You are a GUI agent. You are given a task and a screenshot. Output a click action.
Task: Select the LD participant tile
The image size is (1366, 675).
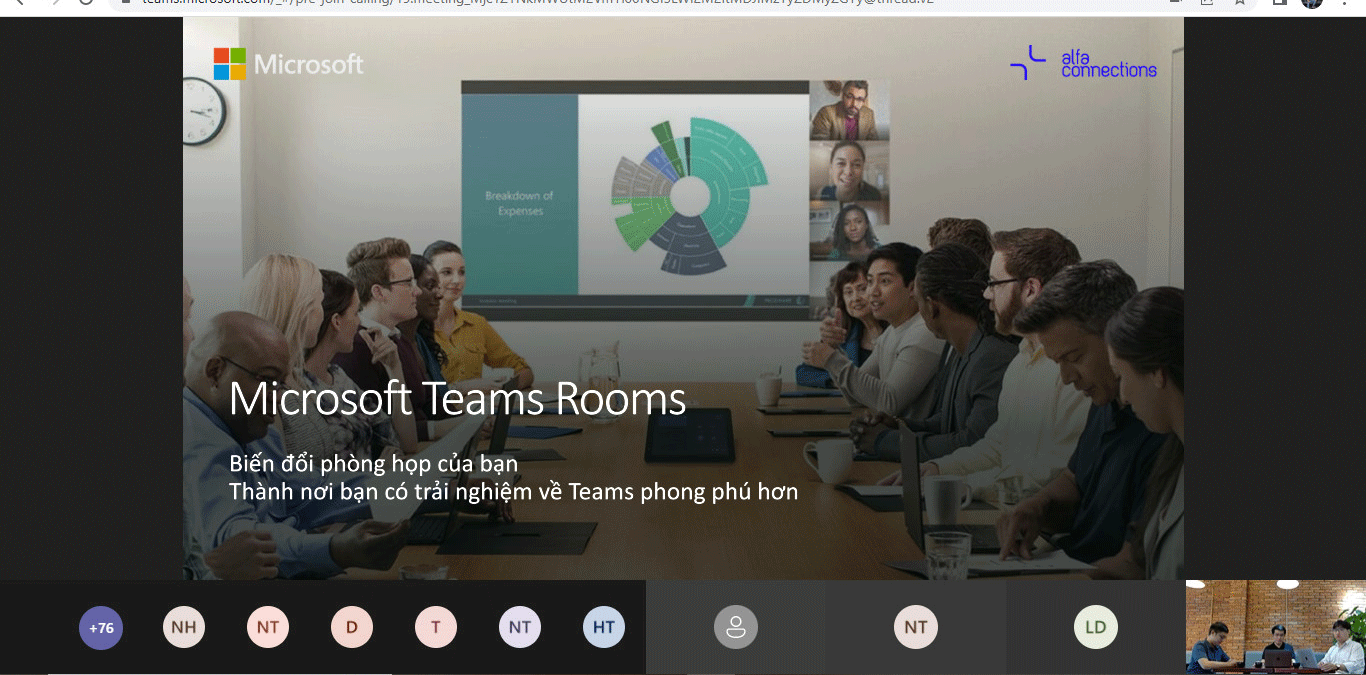[1096, 628]
